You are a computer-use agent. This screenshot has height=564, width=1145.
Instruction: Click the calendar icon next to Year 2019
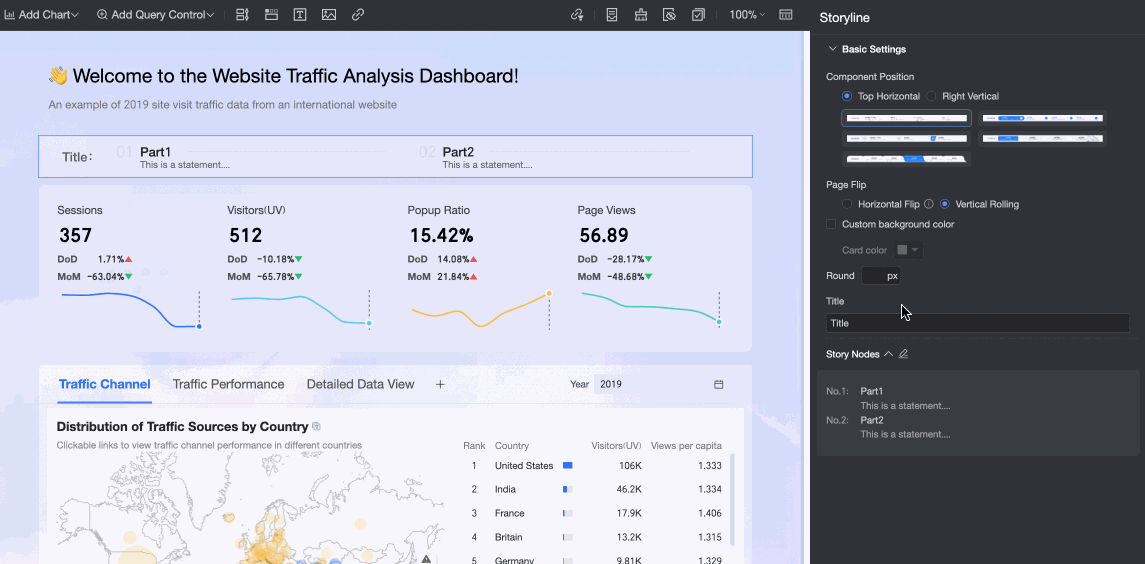click(x=718, y=384)
